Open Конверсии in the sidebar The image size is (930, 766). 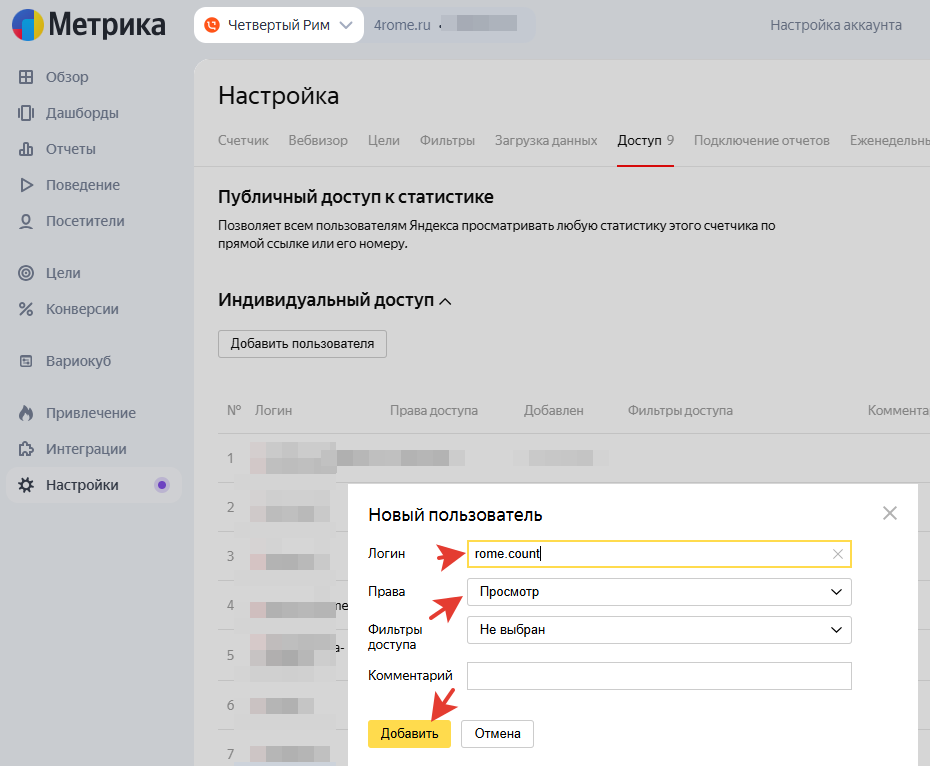82,309
